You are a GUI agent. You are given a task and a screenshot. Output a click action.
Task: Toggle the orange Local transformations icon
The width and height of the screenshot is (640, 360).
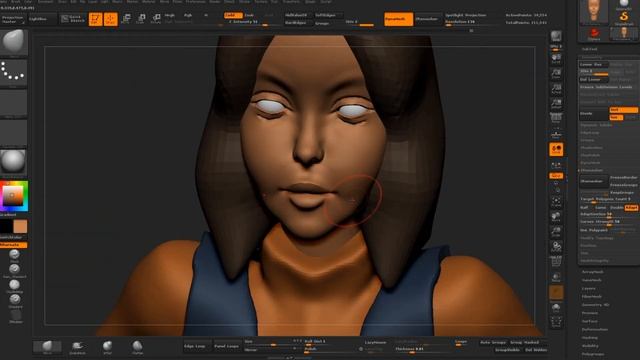[556, 149]
